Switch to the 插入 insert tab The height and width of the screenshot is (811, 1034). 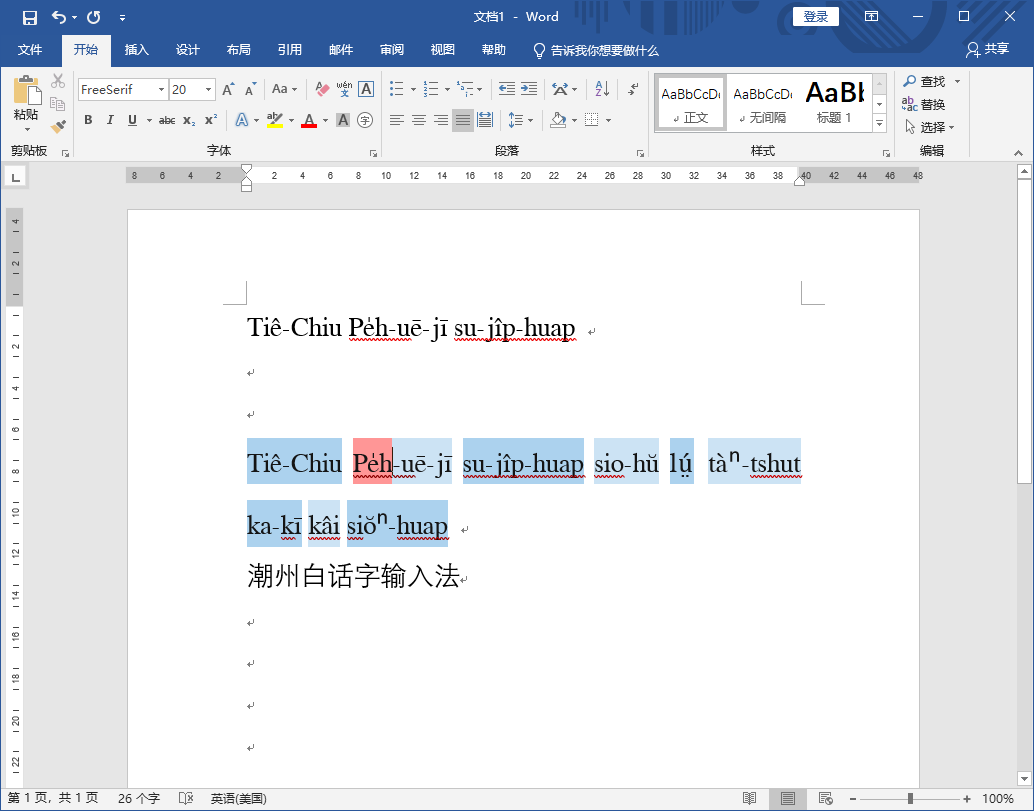[x=137, y=50]
